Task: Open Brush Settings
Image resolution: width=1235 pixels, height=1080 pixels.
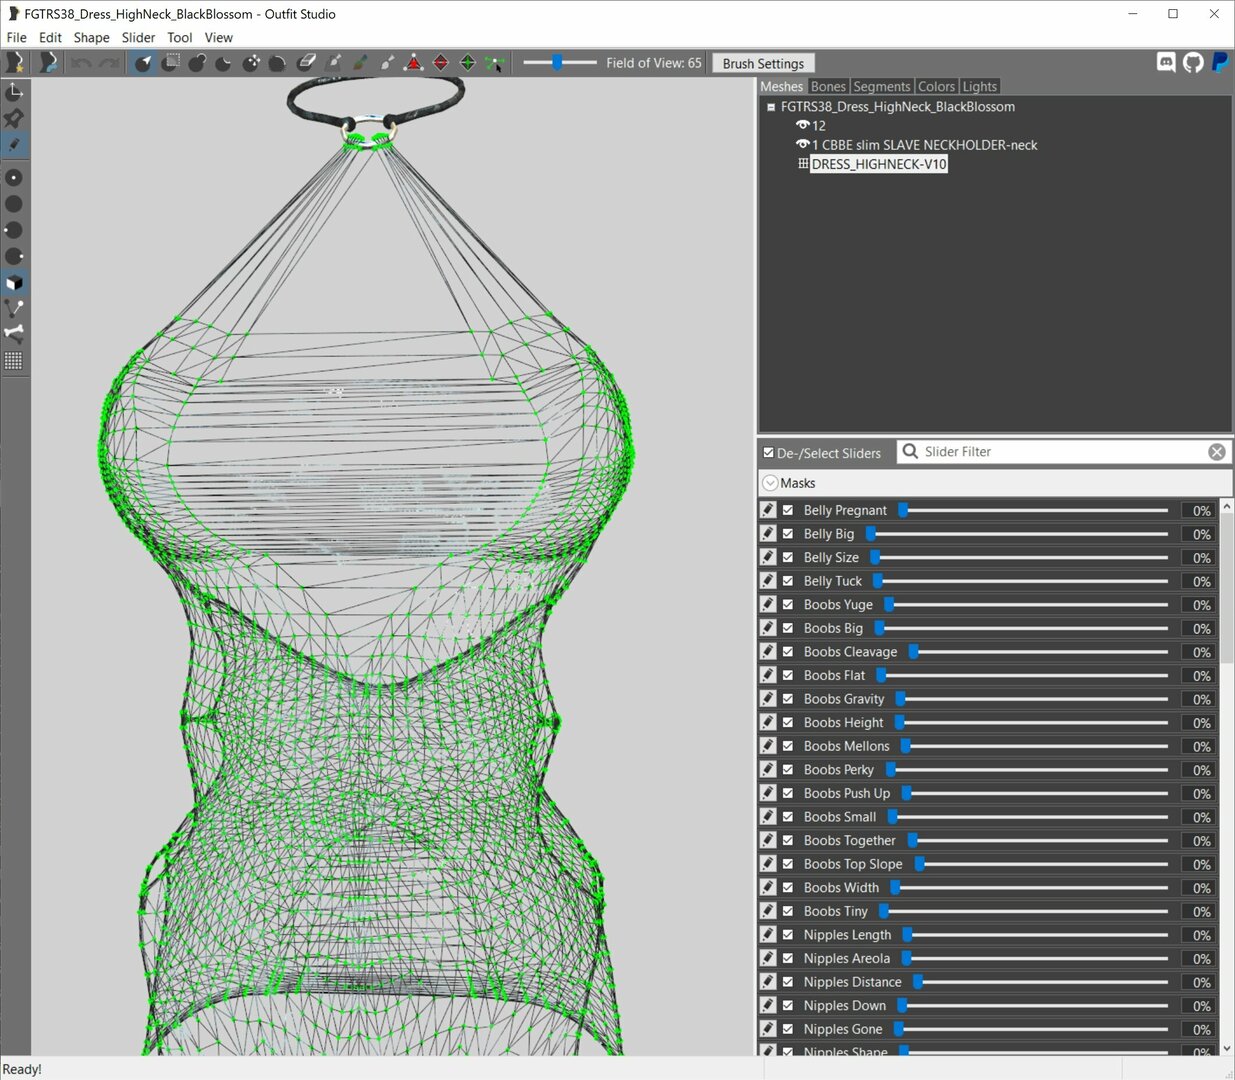Action: [763, 63]
